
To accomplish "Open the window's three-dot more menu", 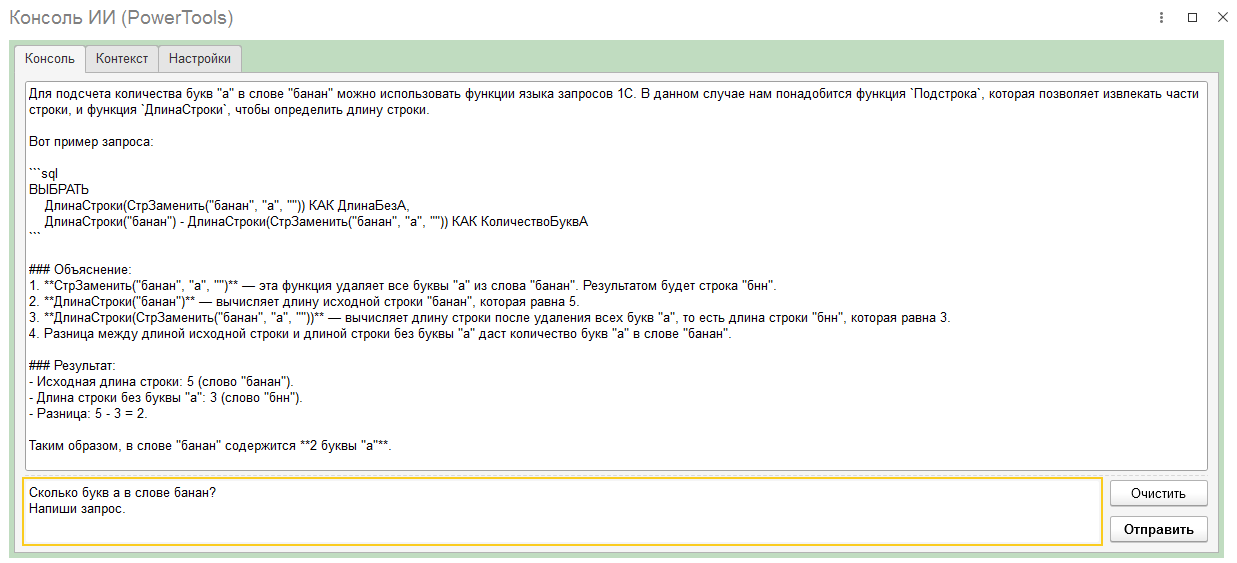I will pyautogui.click(x=1161, y=18).
